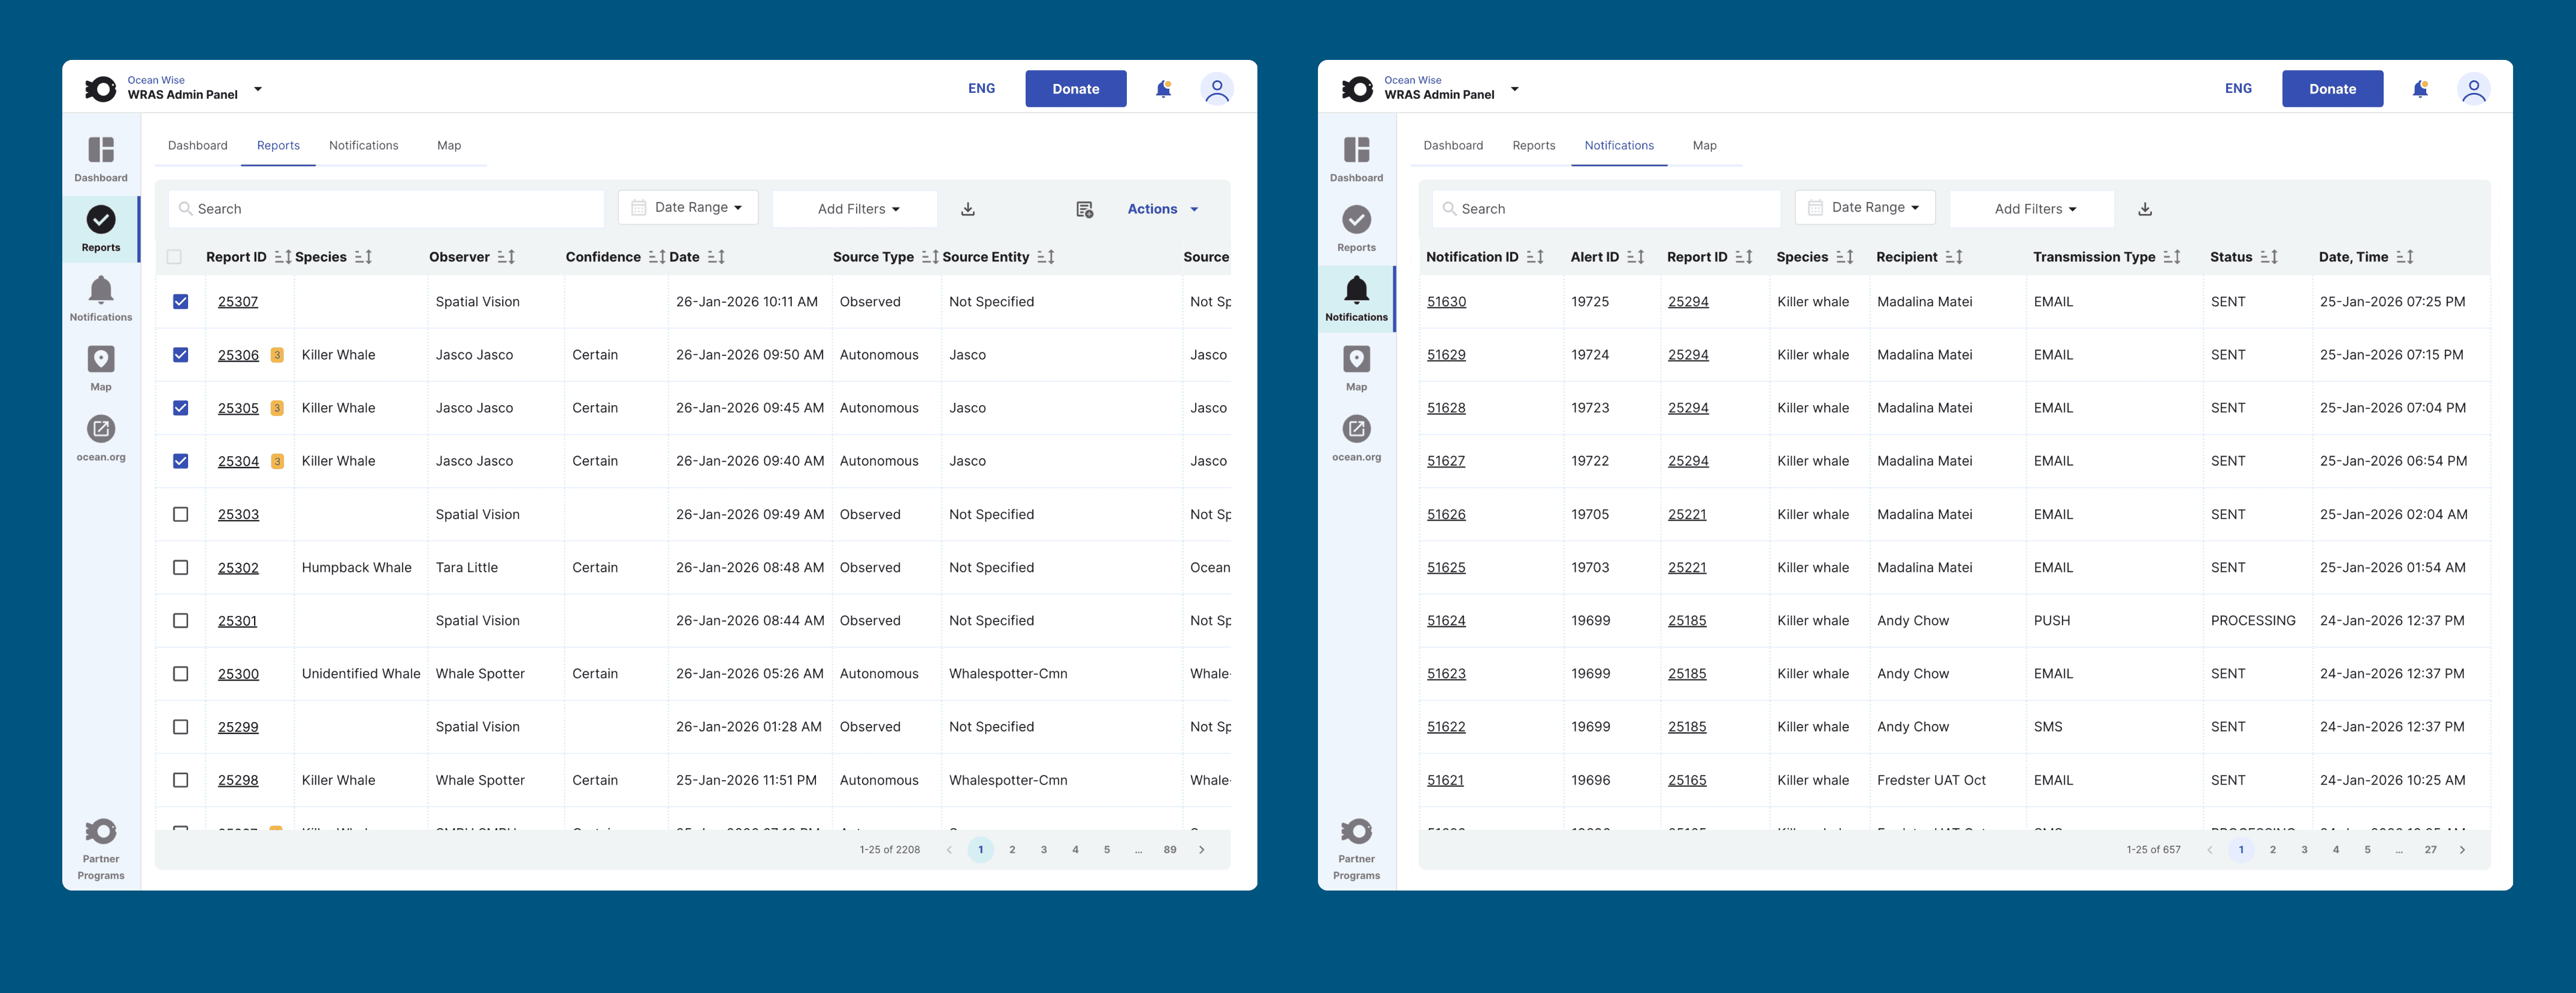Switch to Notifications tab in left panel
Viewport: 2576px width, 993px height.
point(363,145)
